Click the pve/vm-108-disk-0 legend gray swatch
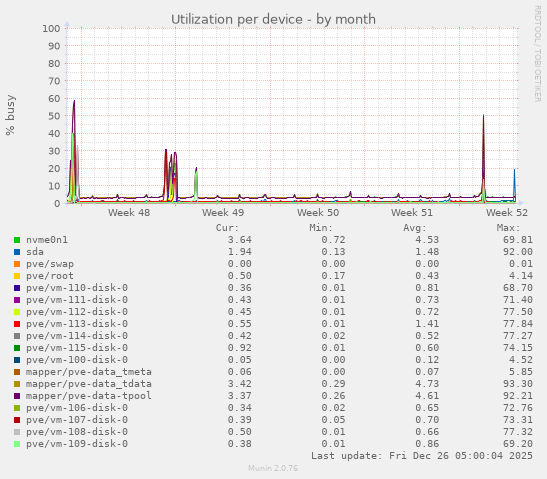The image size is (547, 479). point(17,432)
